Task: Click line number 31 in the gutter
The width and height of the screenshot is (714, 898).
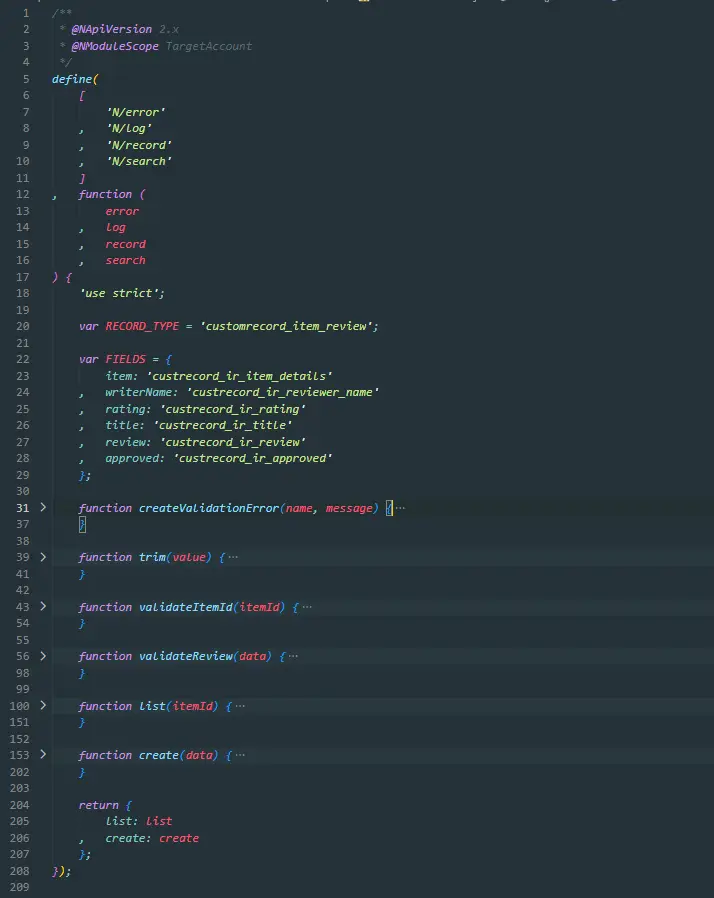Action: coord(23,508)
